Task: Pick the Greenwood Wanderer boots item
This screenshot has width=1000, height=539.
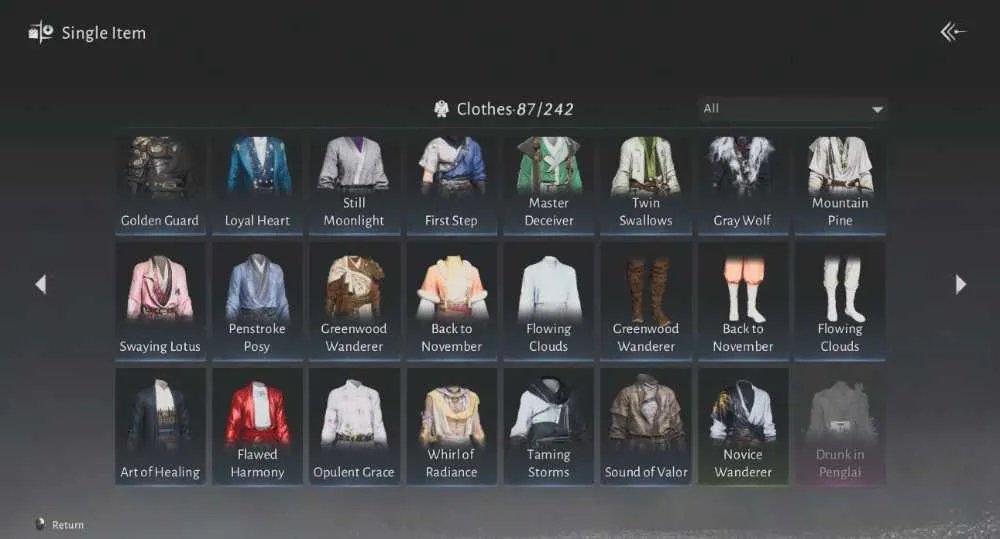Action: [645, 301]
